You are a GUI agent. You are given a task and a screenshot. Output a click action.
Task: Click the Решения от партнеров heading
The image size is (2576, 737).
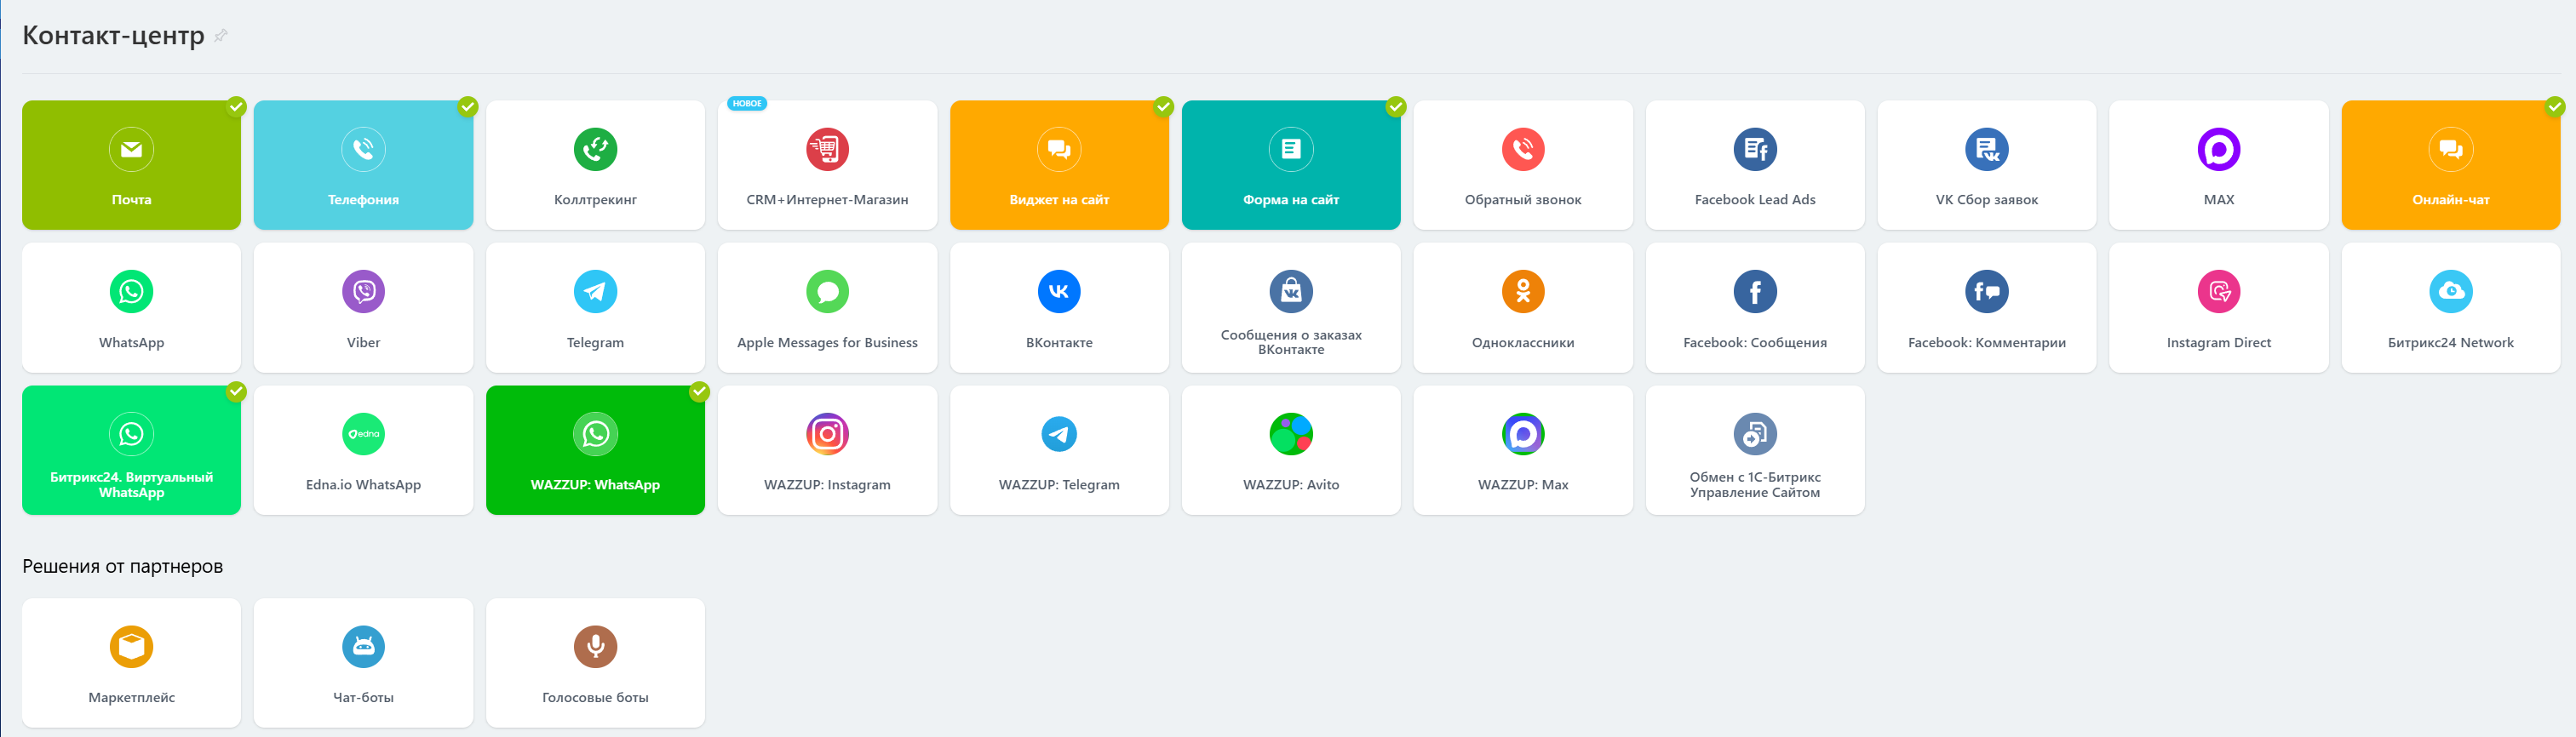point(122,566)
